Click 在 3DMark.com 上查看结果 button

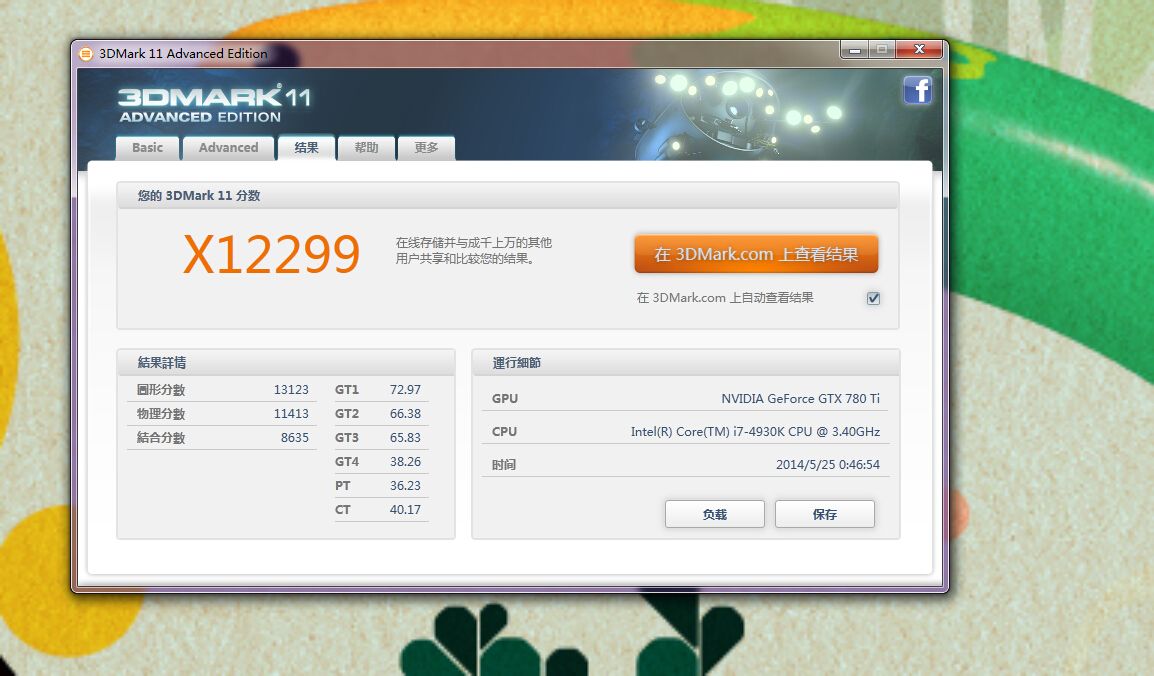(x=756, y=254)
